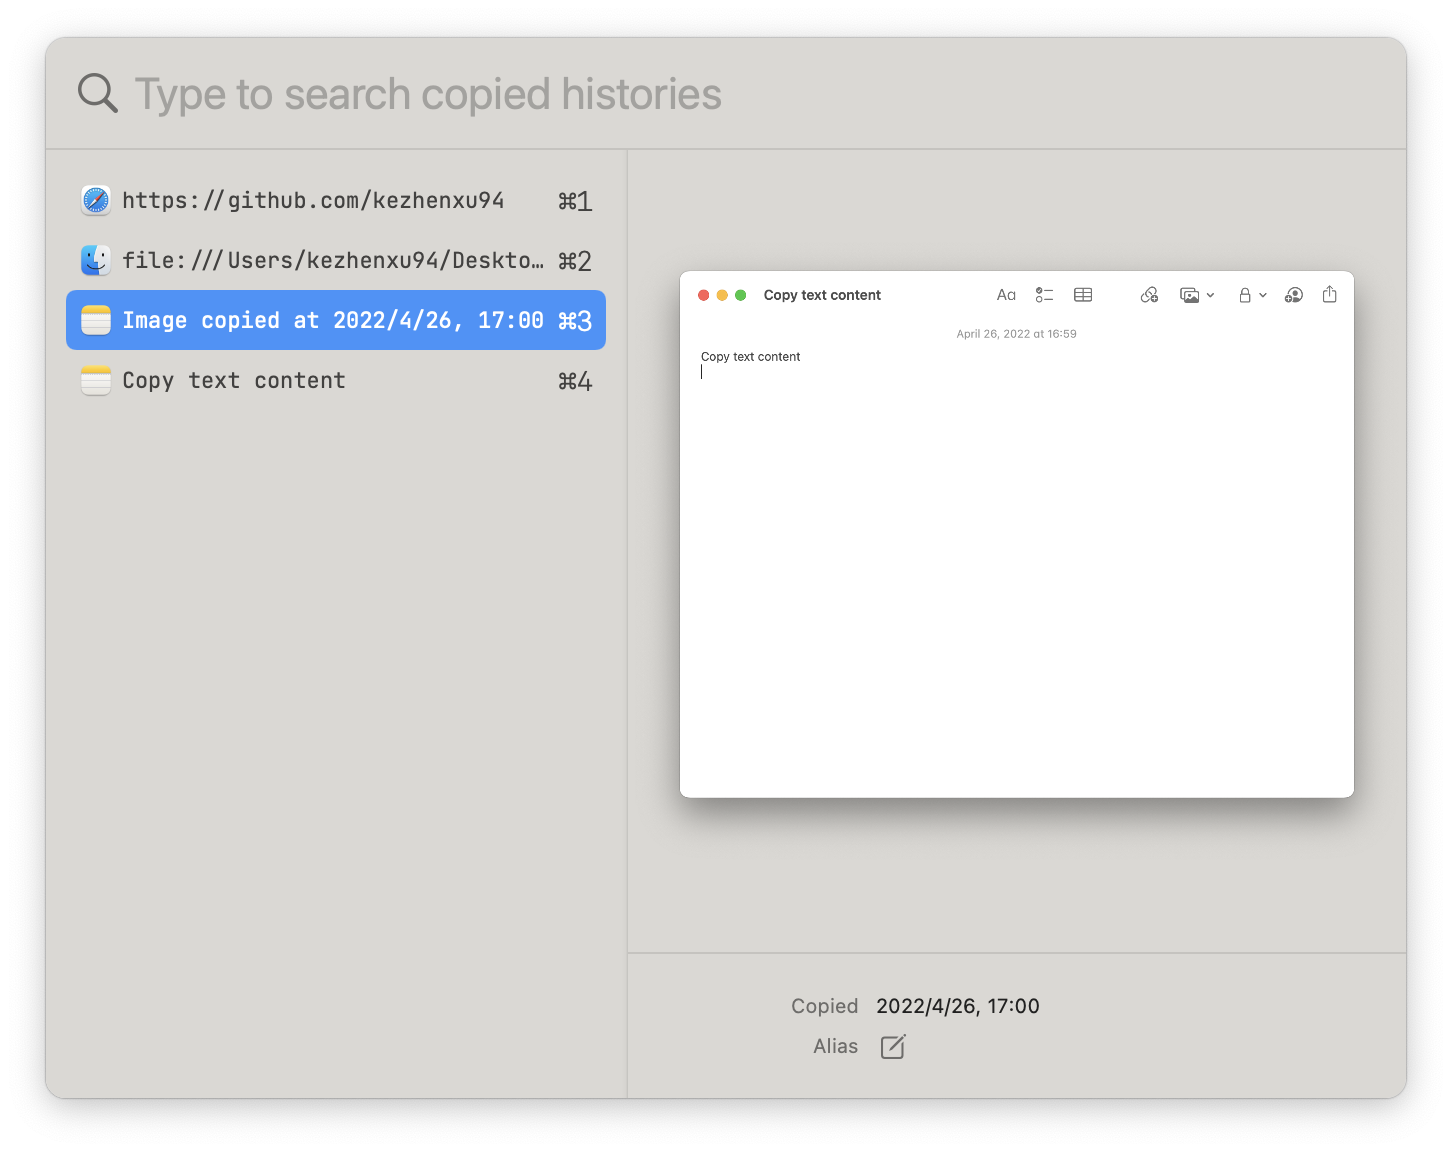This screenshot has height=1152, width=1452.
Task: Edit the Alias using the pencil button
Action: coord(891,1046)
